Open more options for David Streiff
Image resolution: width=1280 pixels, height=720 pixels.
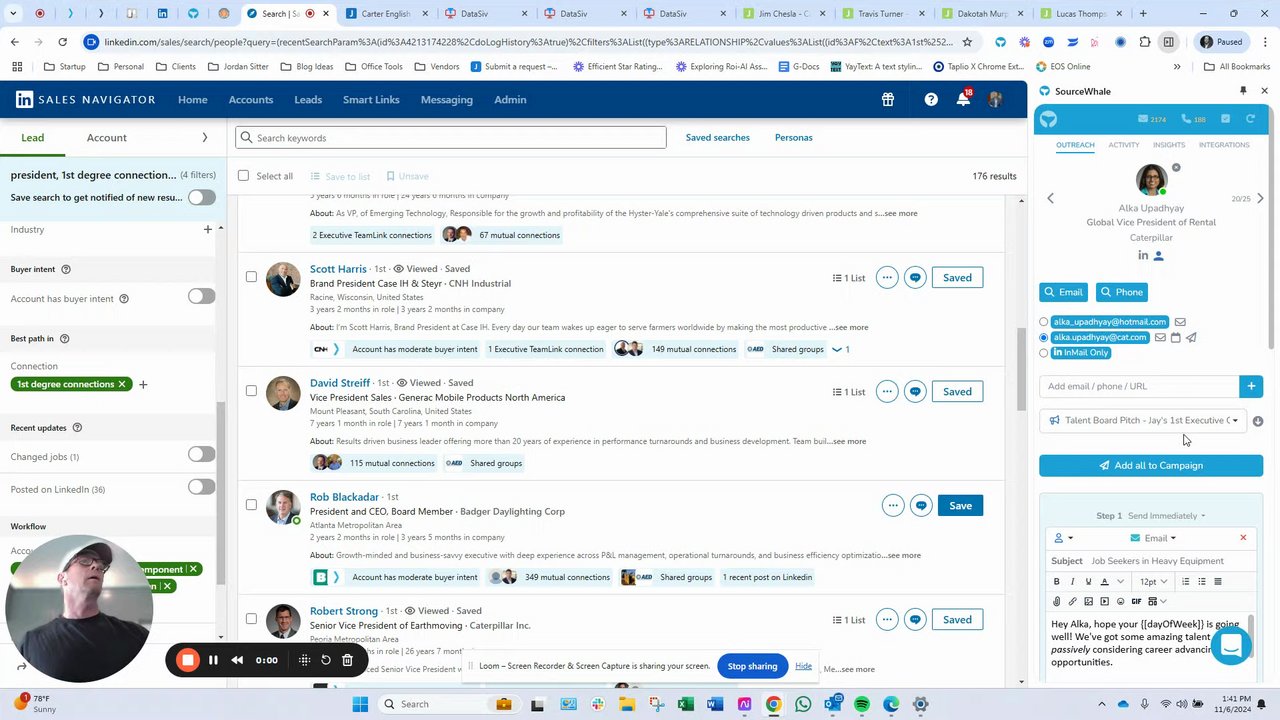coord(887,391)
